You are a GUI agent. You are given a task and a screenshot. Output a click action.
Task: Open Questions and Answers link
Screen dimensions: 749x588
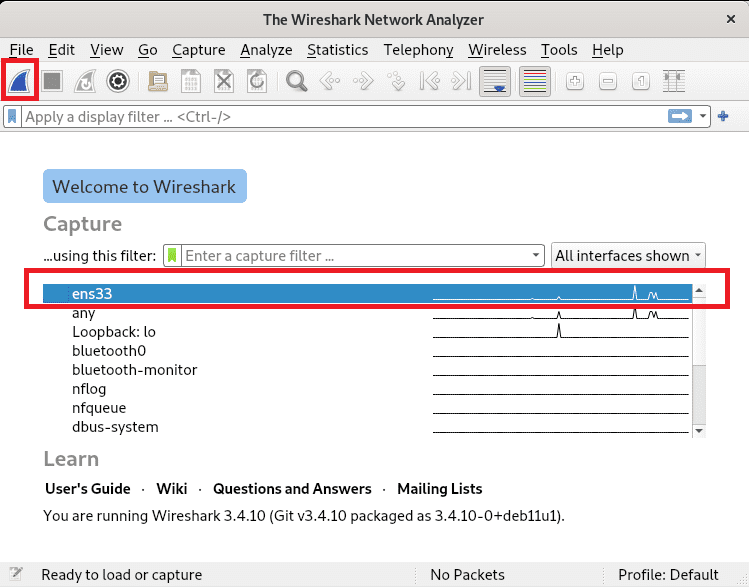pos(292,489)
